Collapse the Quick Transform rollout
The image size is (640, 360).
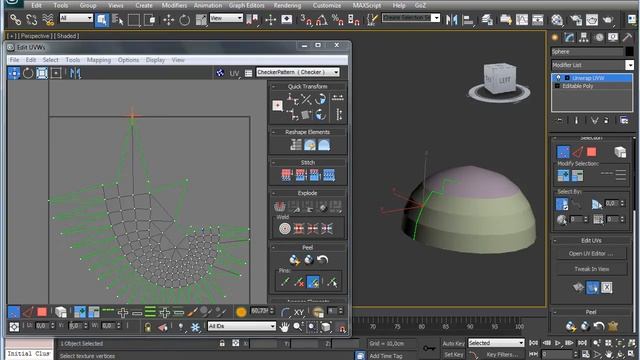coord(274,87)
